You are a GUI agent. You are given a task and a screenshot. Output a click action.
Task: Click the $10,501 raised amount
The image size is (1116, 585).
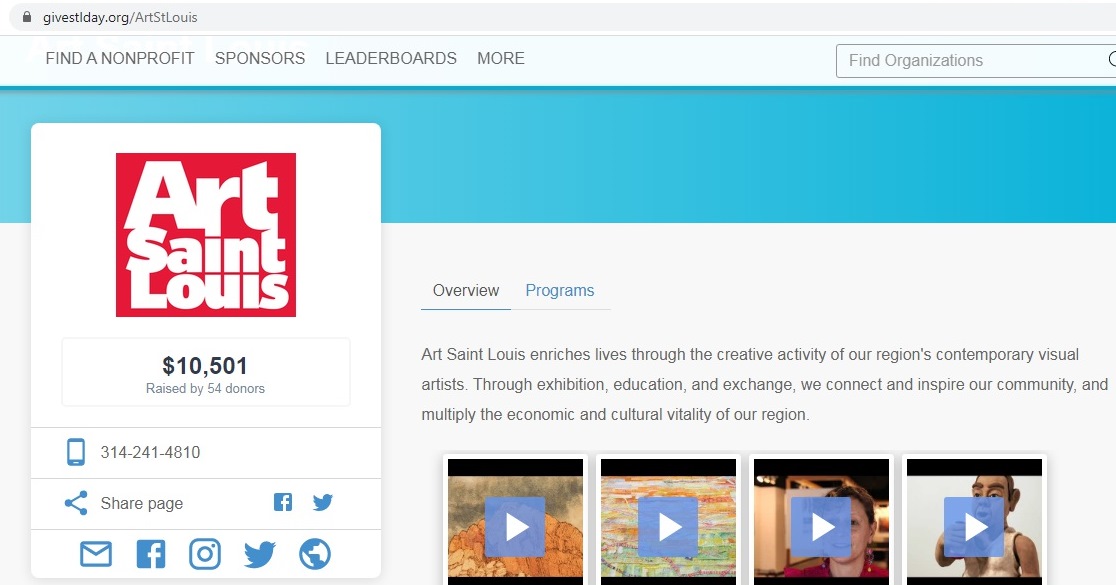(x=205, y=366)
